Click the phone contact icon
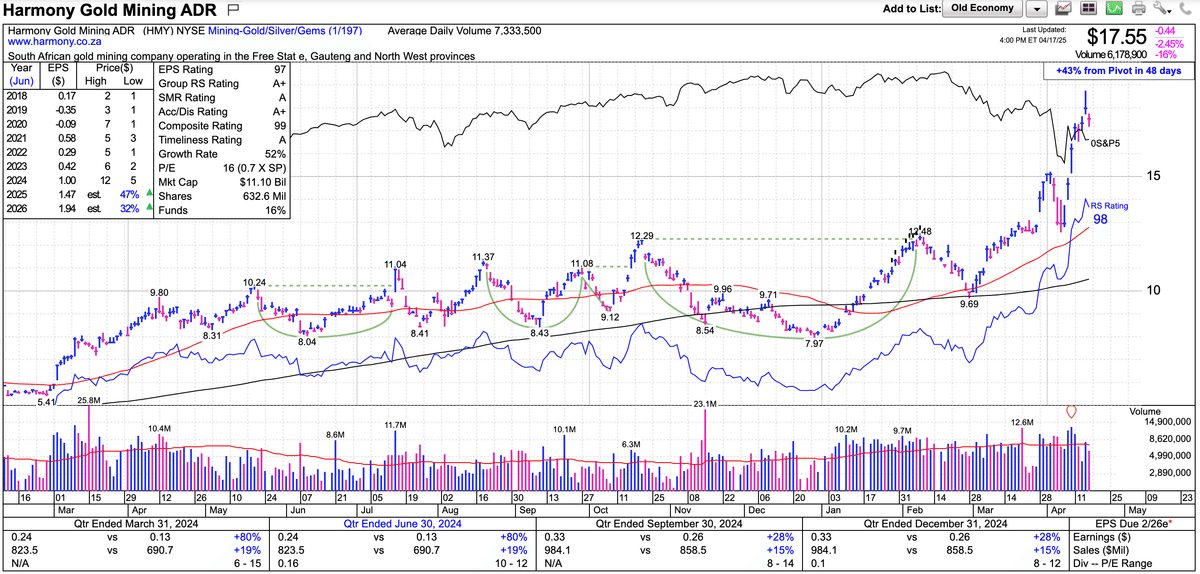 (x=1185, y=9)
